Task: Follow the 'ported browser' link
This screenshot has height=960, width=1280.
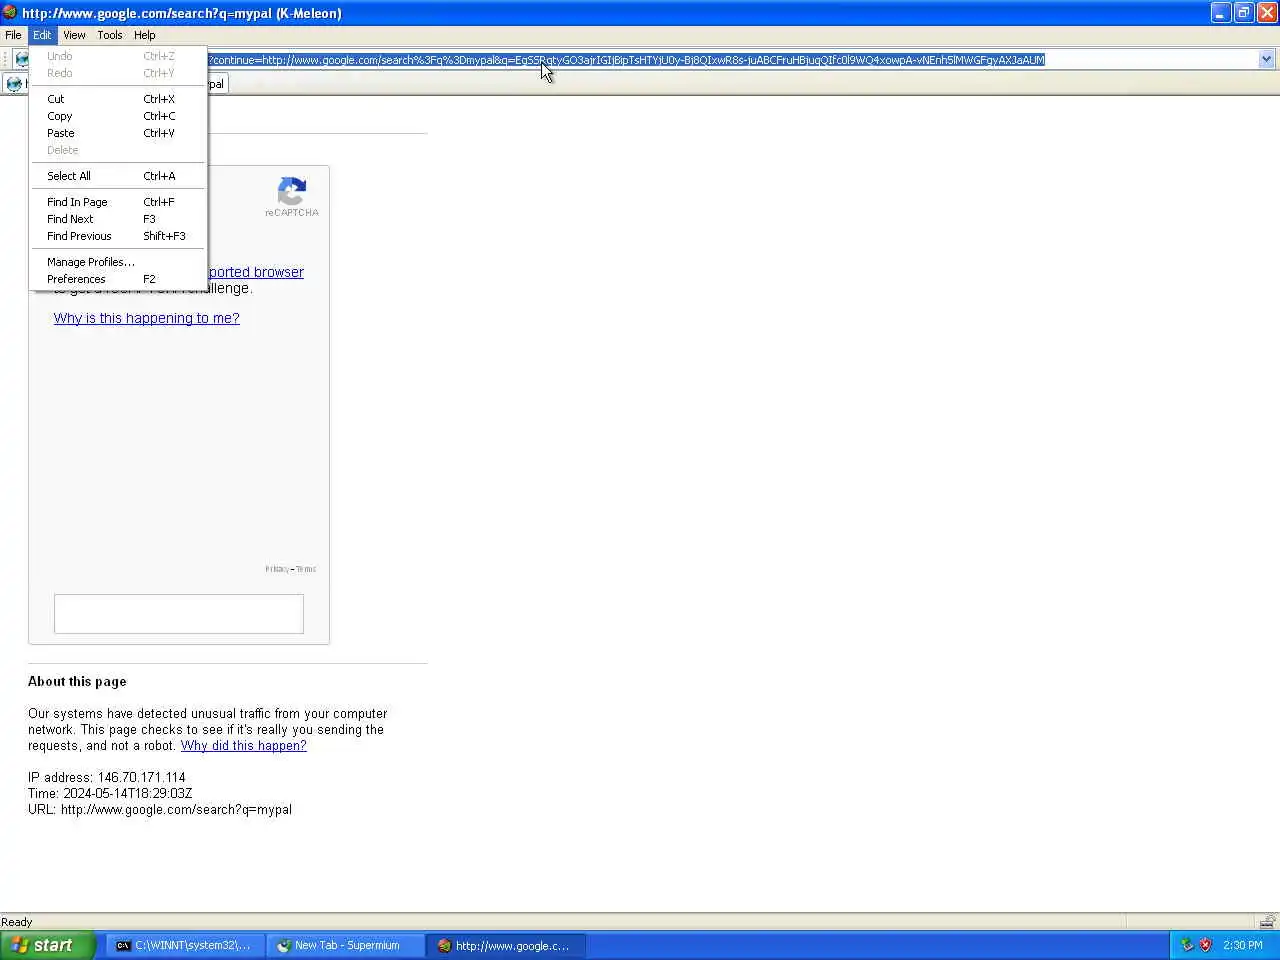Action: coord(256,272)
